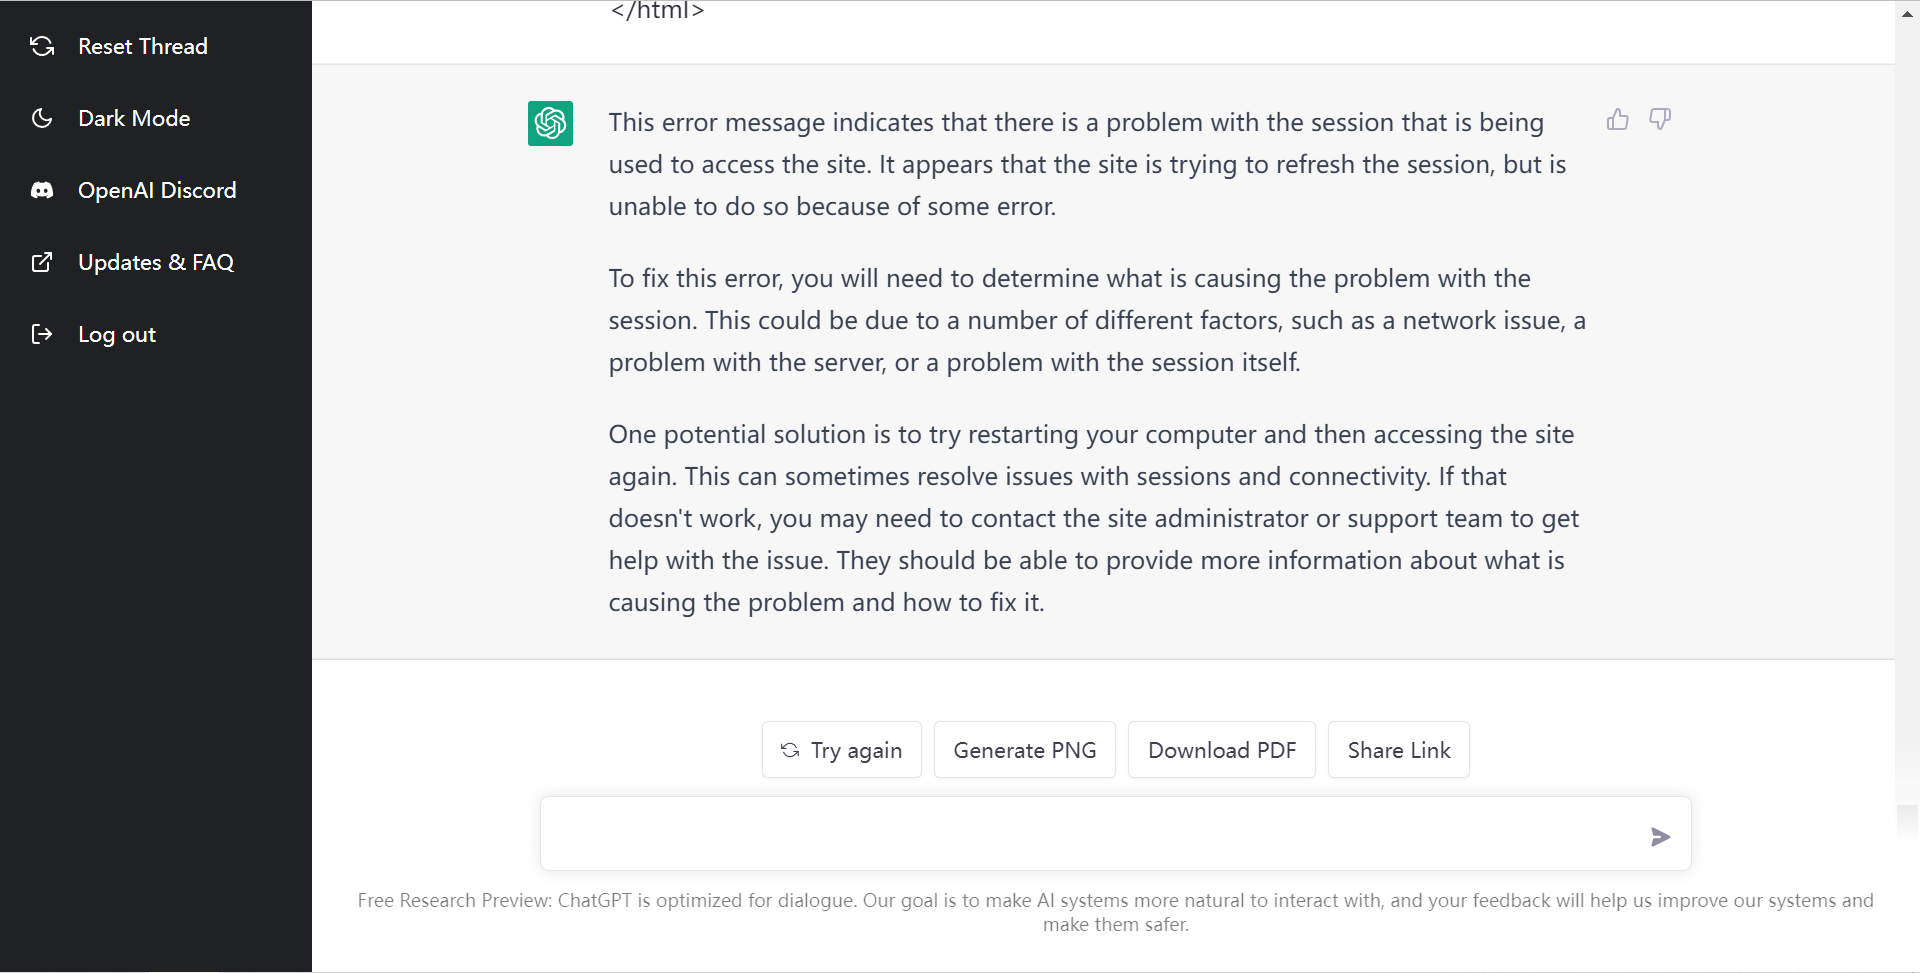Screen dimensions: 1920x973
Task: Click the ChatGPT logo avatar icon
Action: point(550,123)
